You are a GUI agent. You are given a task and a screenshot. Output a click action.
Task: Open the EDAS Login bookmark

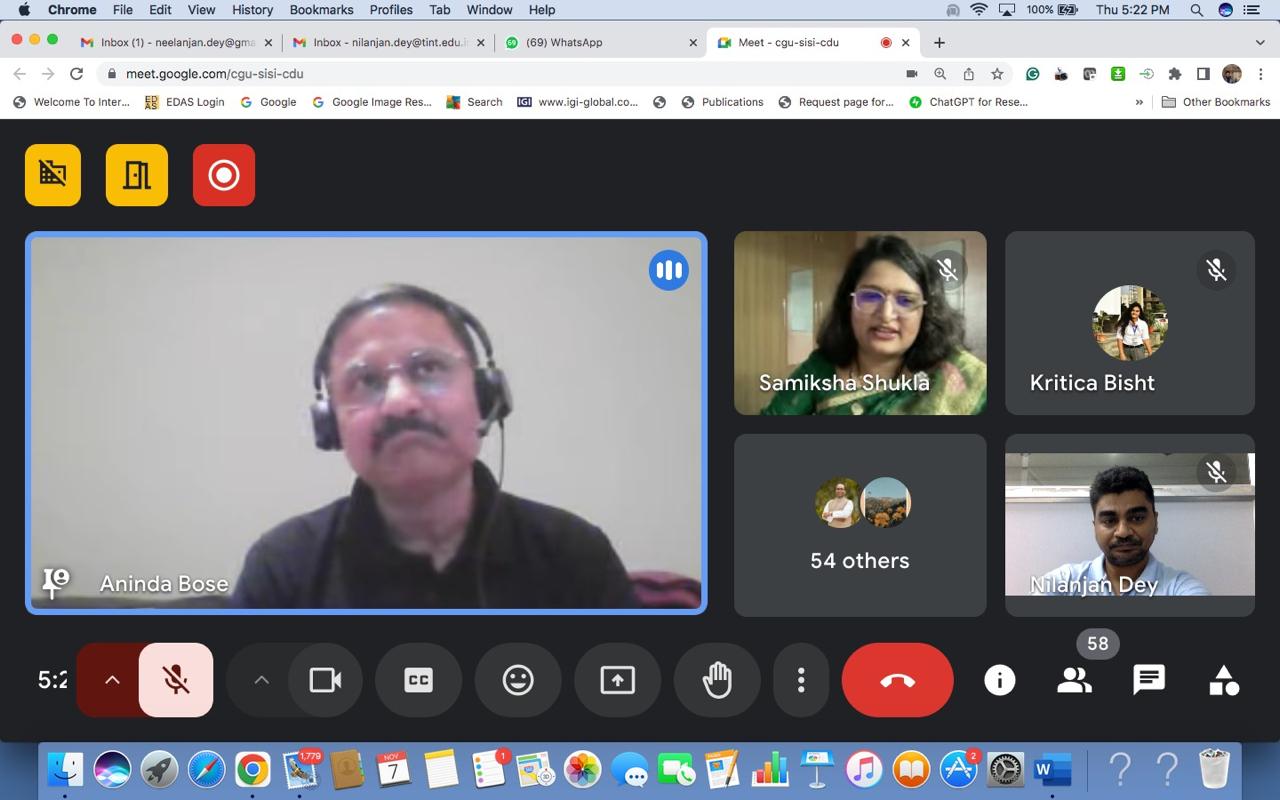pos(185,102)
